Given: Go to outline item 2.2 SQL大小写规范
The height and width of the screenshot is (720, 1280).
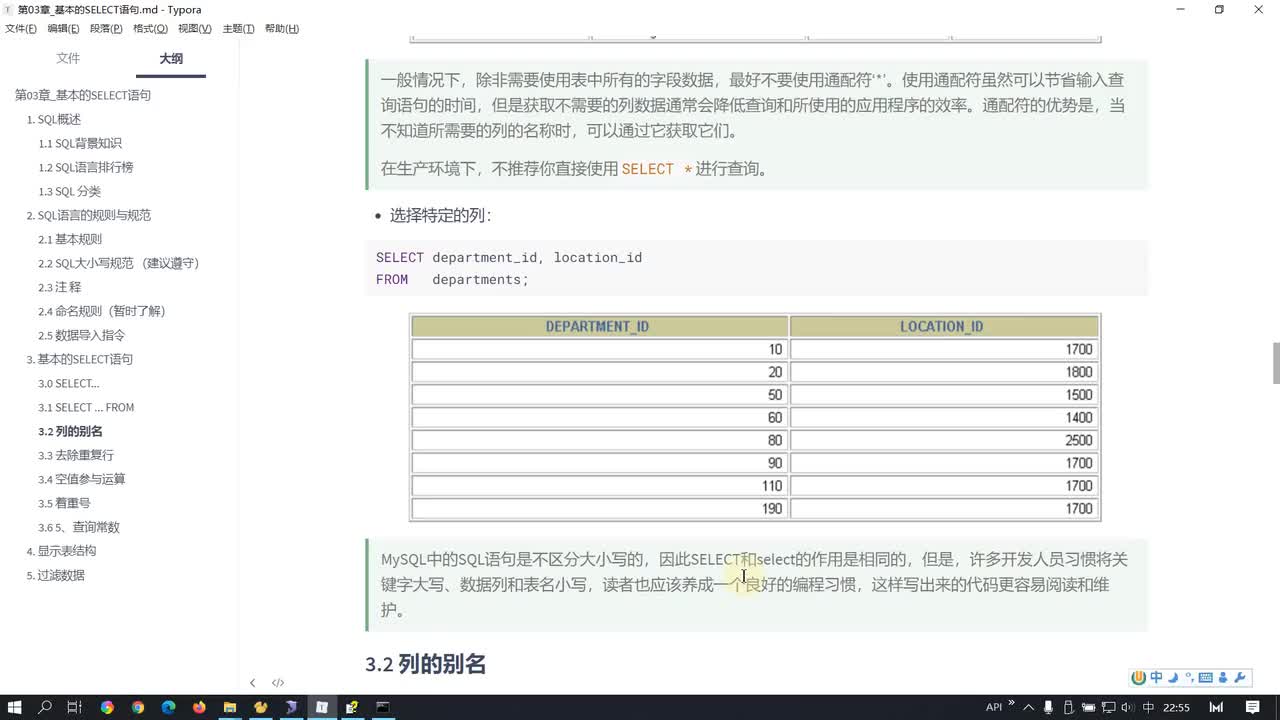Looking at the screenshot, I should pos(119,263).
